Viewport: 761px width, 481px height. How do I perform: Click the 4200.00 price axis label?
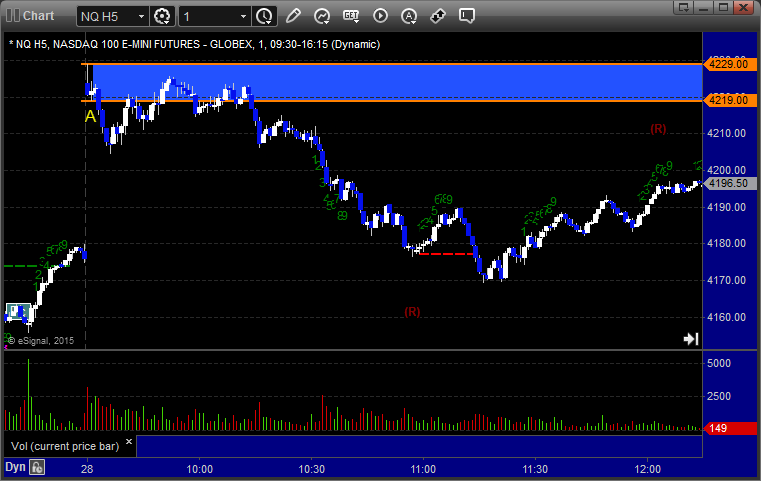click(x=727, y=170)
